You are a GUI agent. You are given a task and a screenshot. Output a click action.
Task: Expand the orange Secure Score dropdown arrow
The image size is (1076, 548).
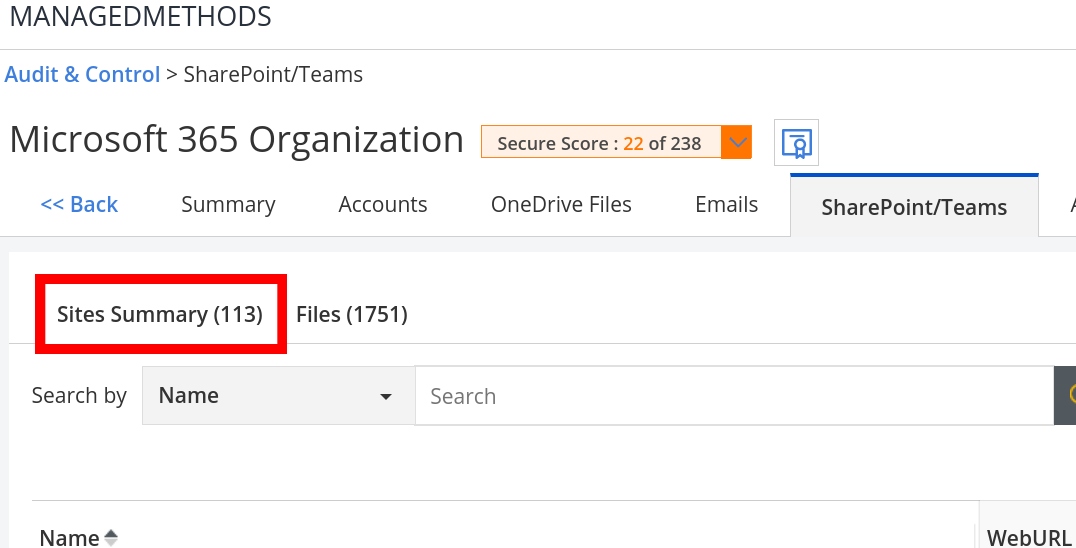[x=737, y=143]
